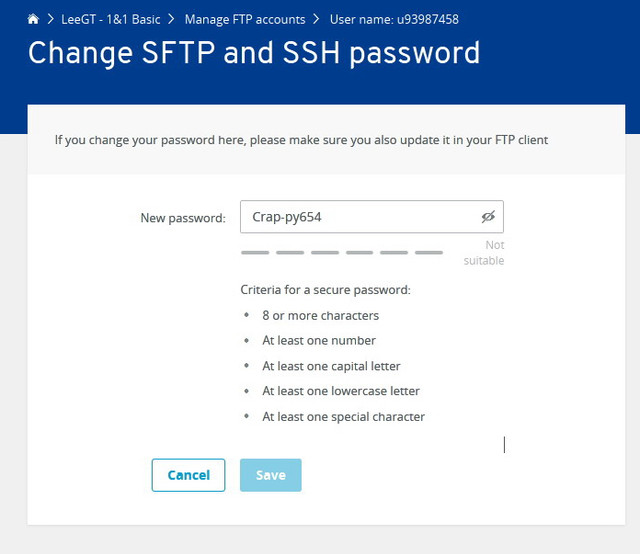Click 'At least one special character' criterion
640x554 pixels.
343,417
